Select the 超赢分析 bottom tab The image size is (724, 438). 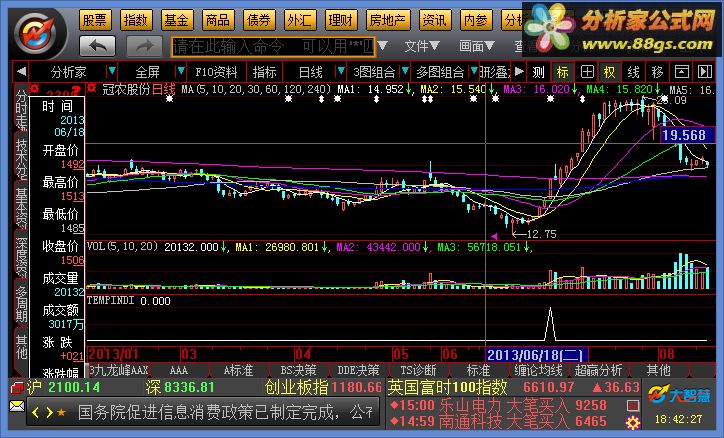pos(598,370)
